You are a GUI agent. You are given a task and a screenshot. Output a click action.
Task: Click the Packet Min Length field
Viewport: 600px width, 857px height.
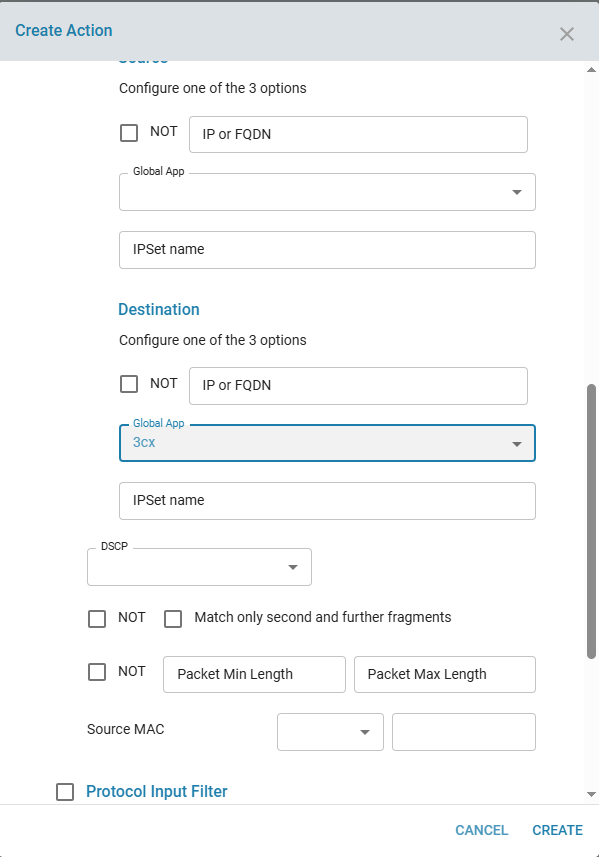(254, 674)
